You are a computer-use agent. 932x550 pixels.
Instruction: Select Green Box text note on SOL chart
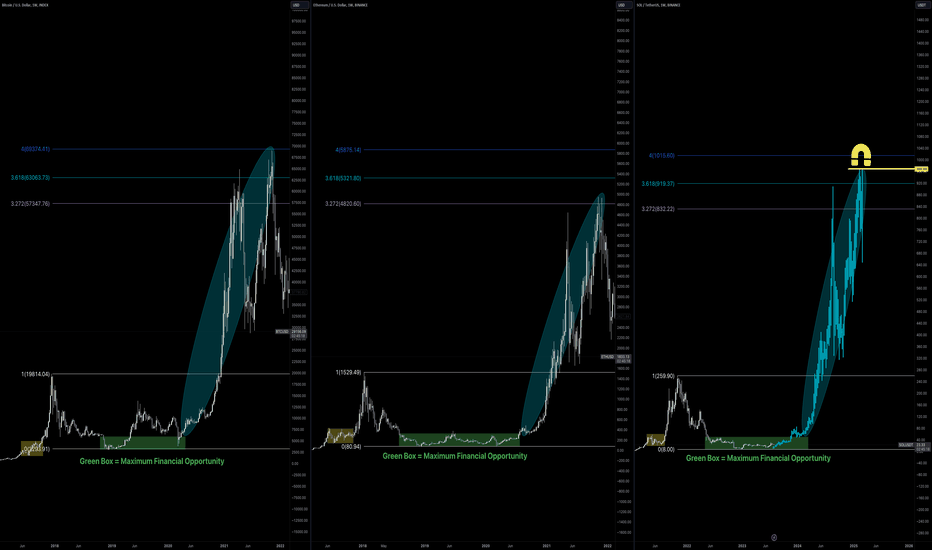pos(758,458)
